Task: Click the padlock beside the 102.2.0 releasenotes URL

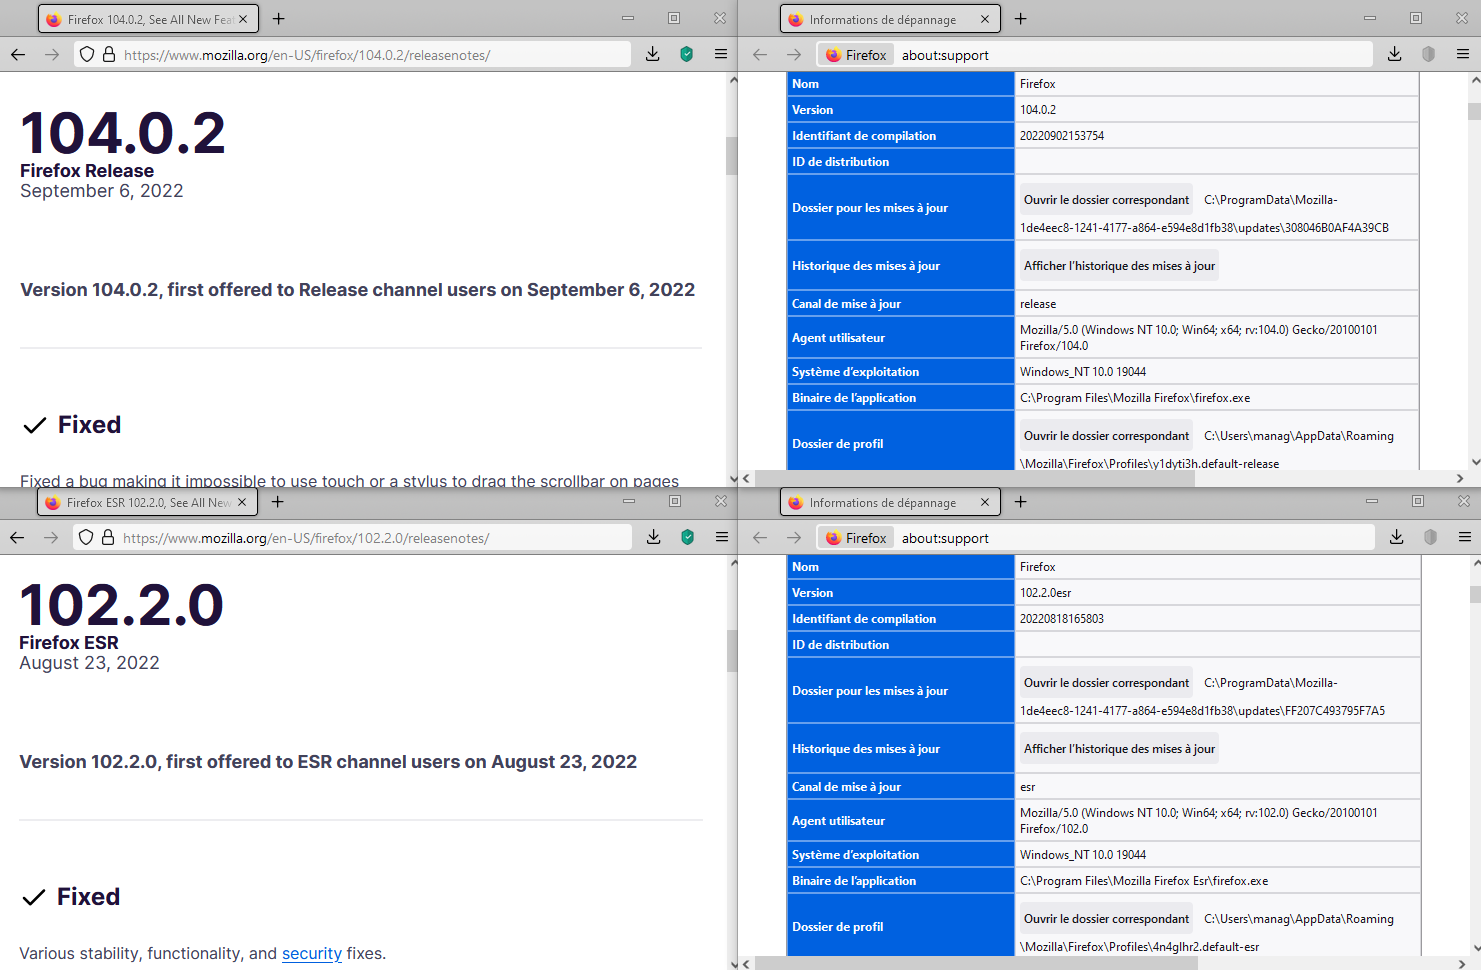Action: [108, 538]
